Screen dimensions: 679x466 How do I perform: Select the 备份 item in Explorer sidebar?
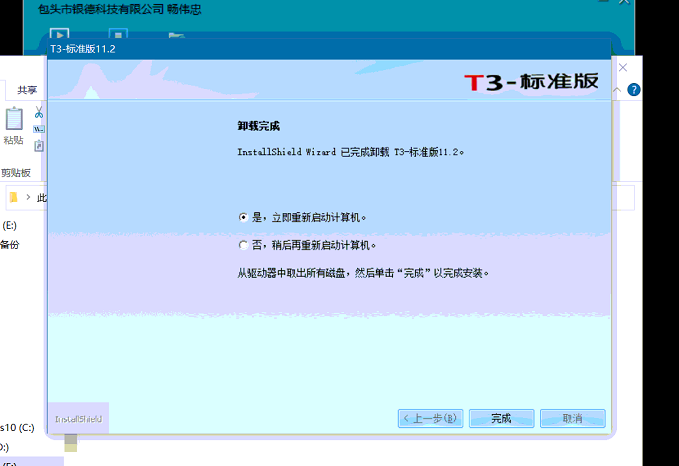(10, 245)
